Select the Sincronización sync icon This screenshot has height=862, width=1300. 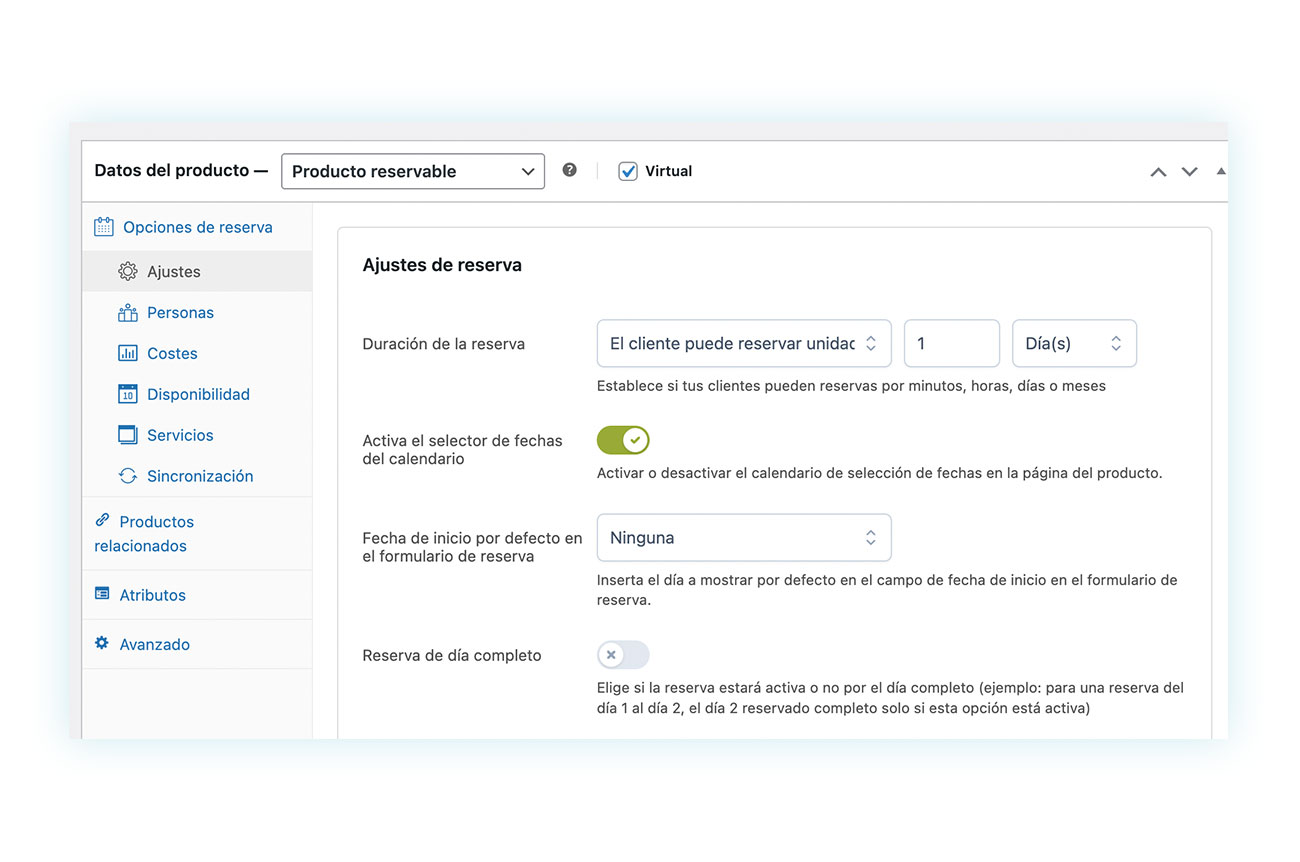(x=128, y=476)
